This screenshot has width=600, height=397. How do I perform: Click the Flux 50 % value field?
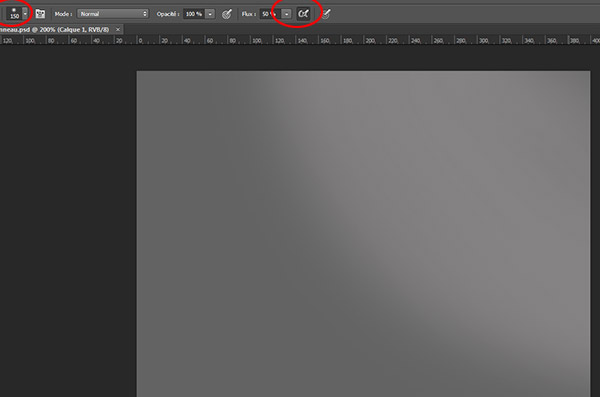coord(270,14)
